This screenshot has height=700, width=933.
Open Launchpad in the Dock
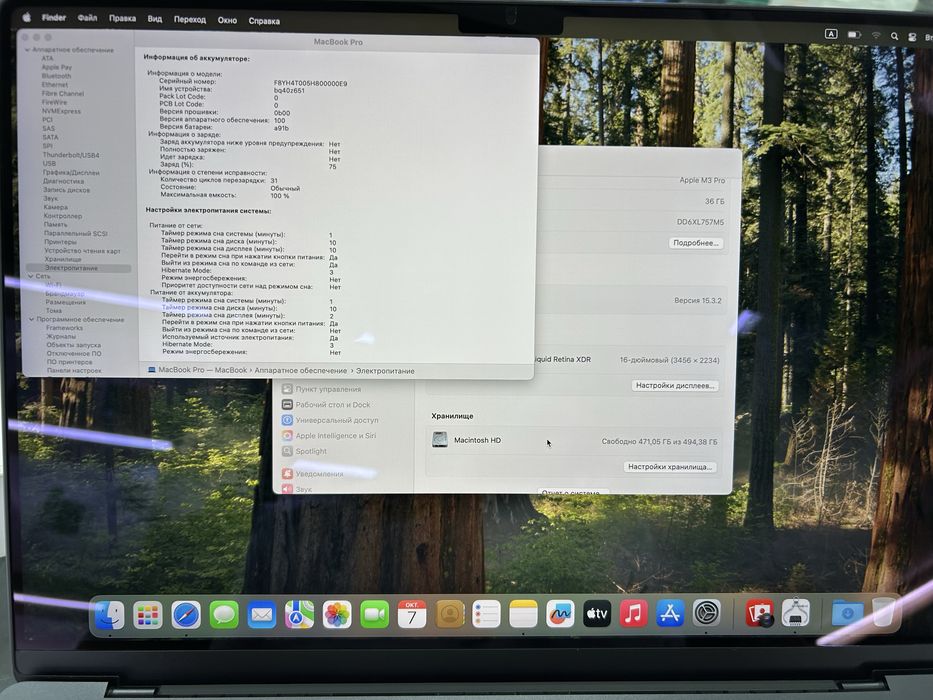[148, 615]
